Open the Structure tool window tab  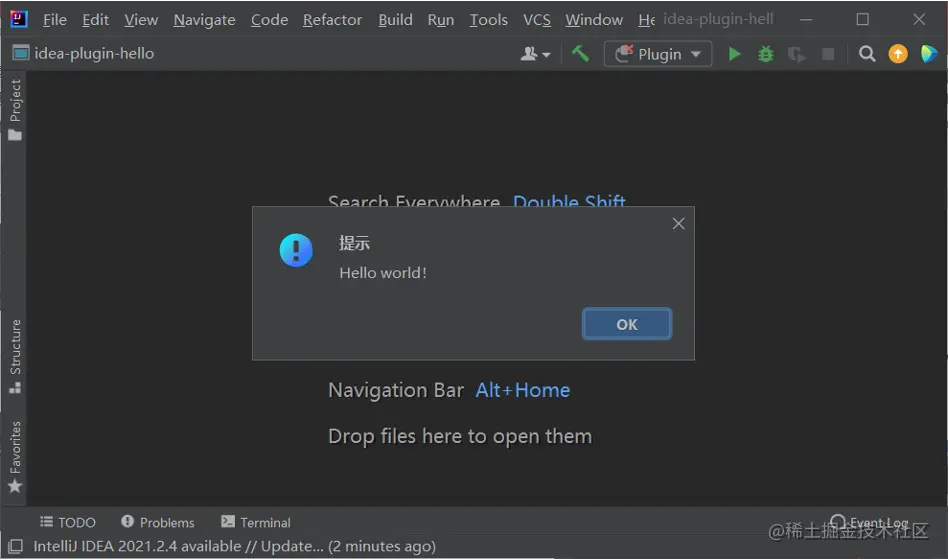point(15,356)
